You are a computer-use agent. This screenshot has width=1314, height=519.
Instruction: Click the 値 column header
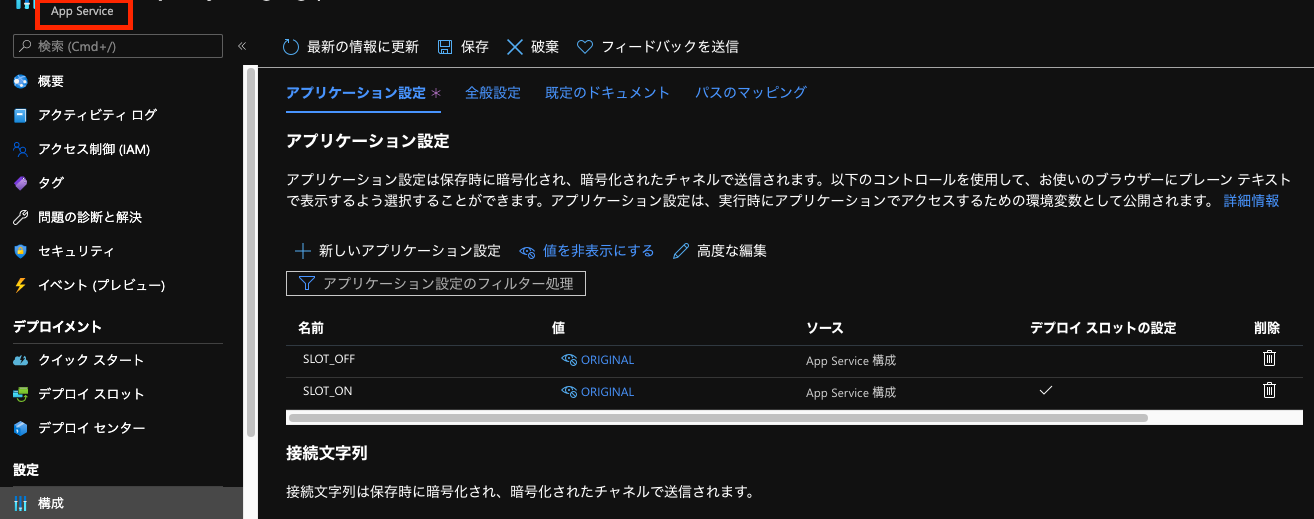[x=559, y=327]
